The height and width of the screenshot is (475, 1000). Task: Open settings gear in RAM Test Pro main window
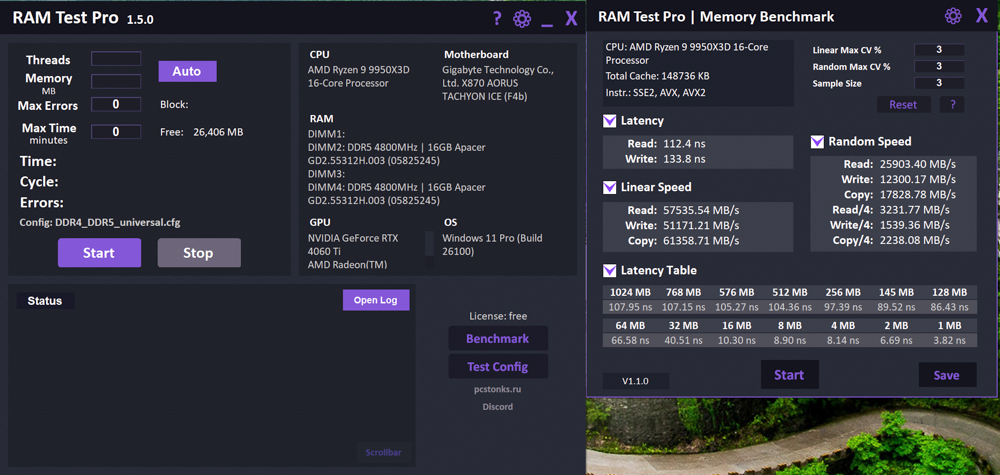click(522, 18)
